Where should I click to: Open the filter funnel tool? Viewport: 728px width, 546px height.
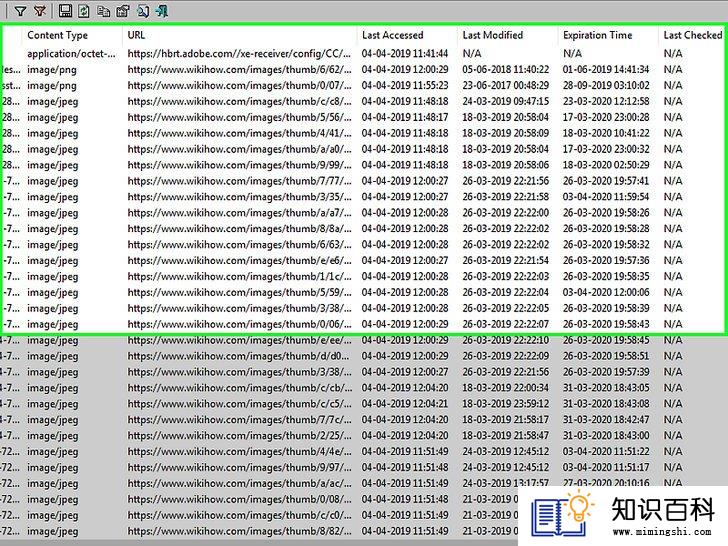[20, 11]
